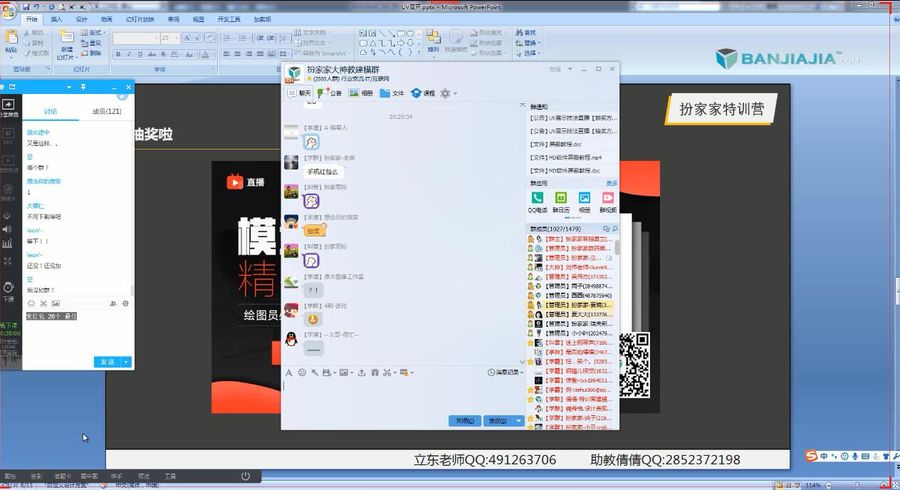Click the speaker volume icon in sidebar

click(7, 230)
